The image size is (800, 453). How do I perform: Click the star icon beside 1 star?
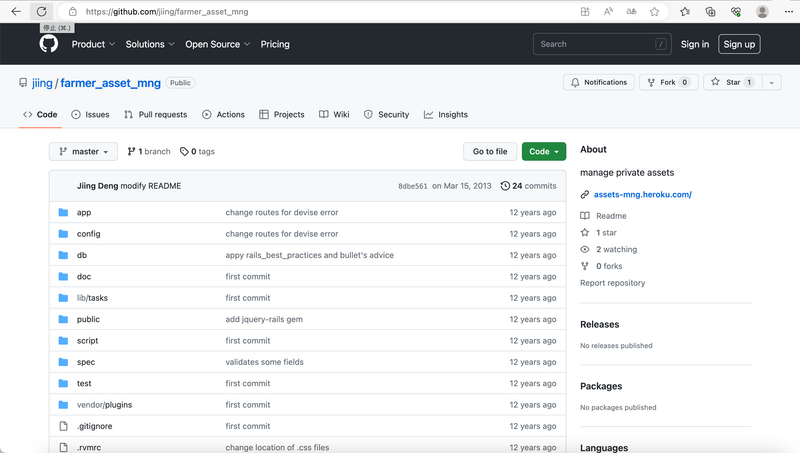[x=585, y=233]
